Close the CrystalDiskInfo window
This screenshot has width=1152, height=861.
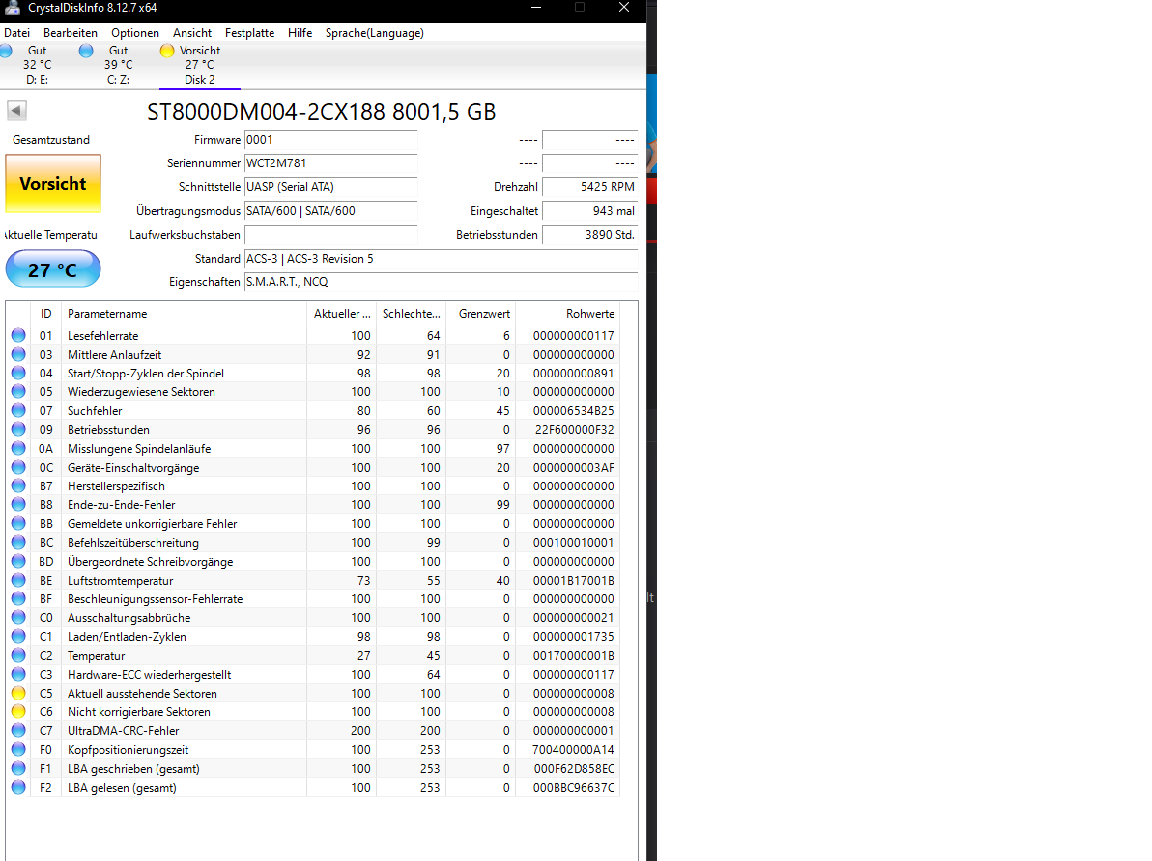(624, 8)
